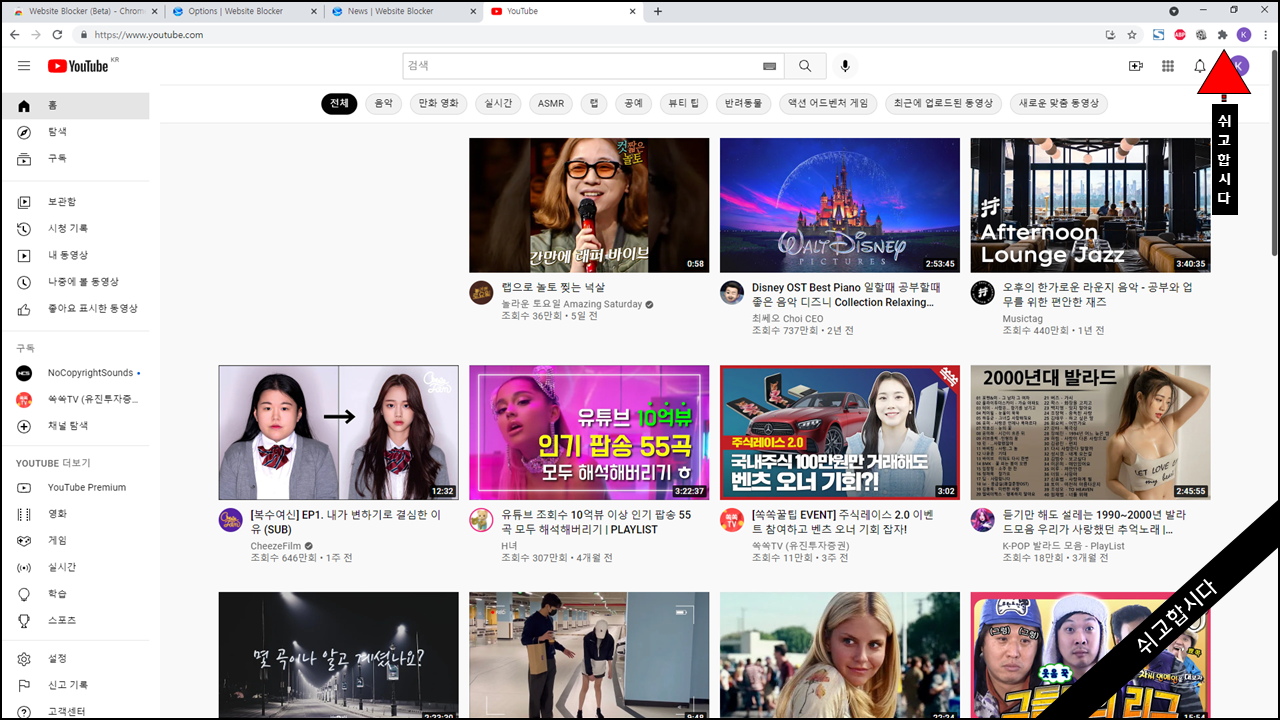Select 최근에 업로드된 동영상 chip
This screenshot has width=1280, height=720.
coord(943,103)
